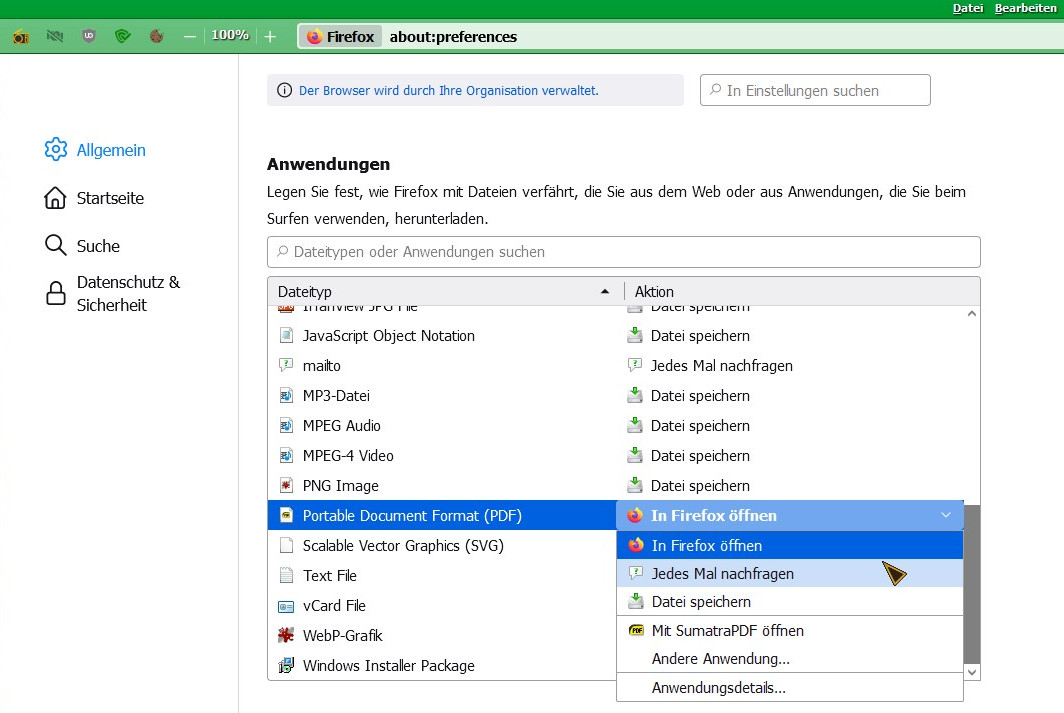1064x713 pixels.
Task: Zoom in with the plus button
Action: (270, 37)
